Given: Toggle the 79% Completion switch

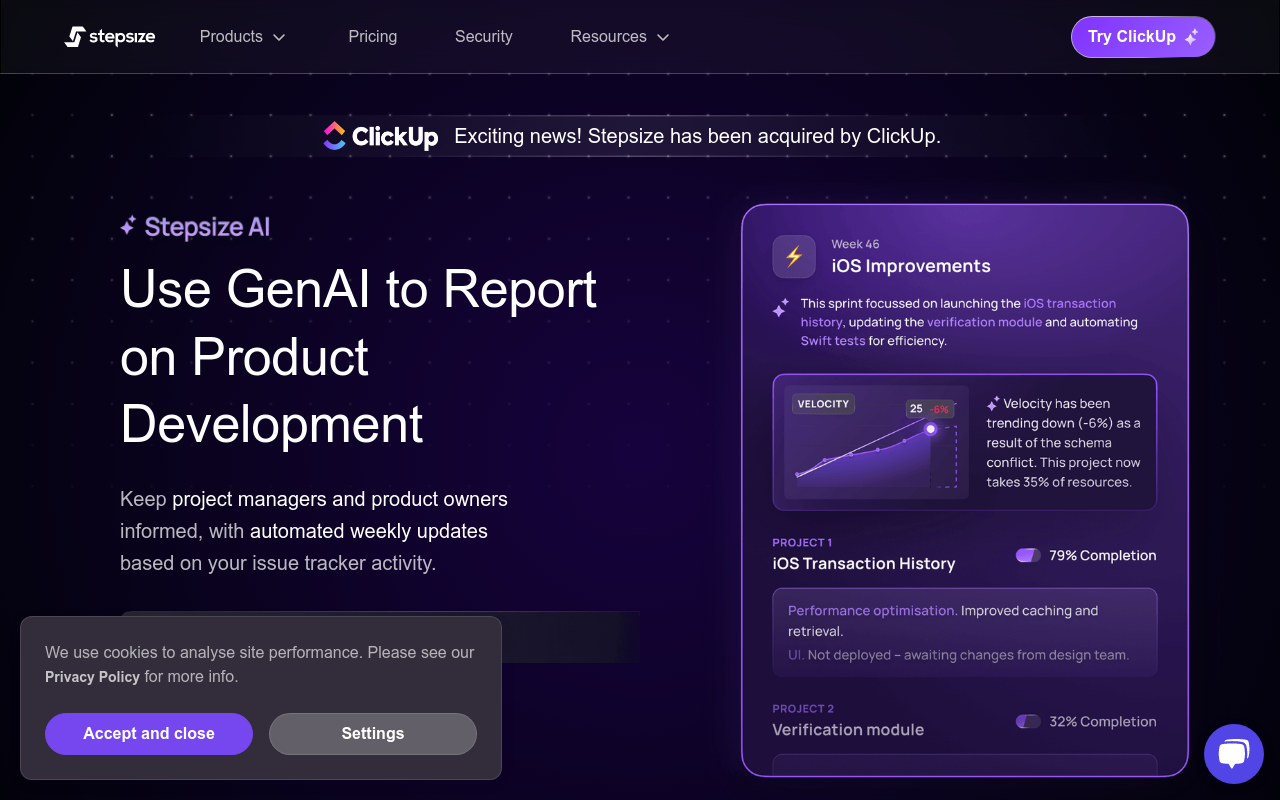Looking at the screenshot, I should 1028,555.
